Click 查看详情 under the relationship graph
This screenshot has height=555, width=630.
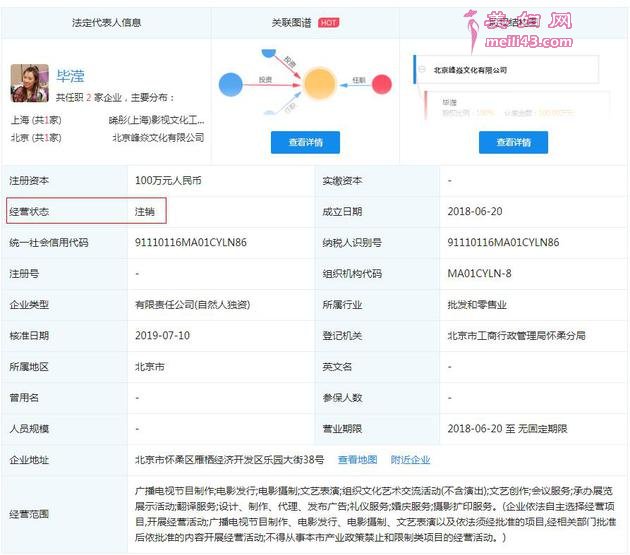[305, 142]
